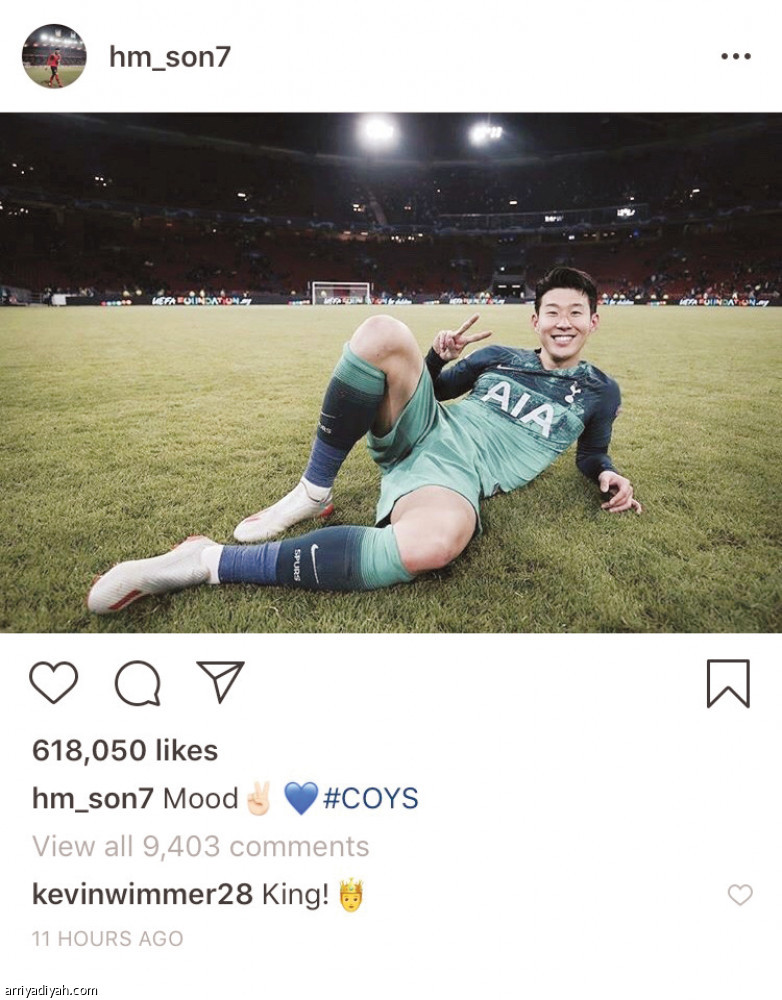Screen dimensions: 782x1000
Task: Open the hm_son7 username in the post header
Action: [170, 57]
